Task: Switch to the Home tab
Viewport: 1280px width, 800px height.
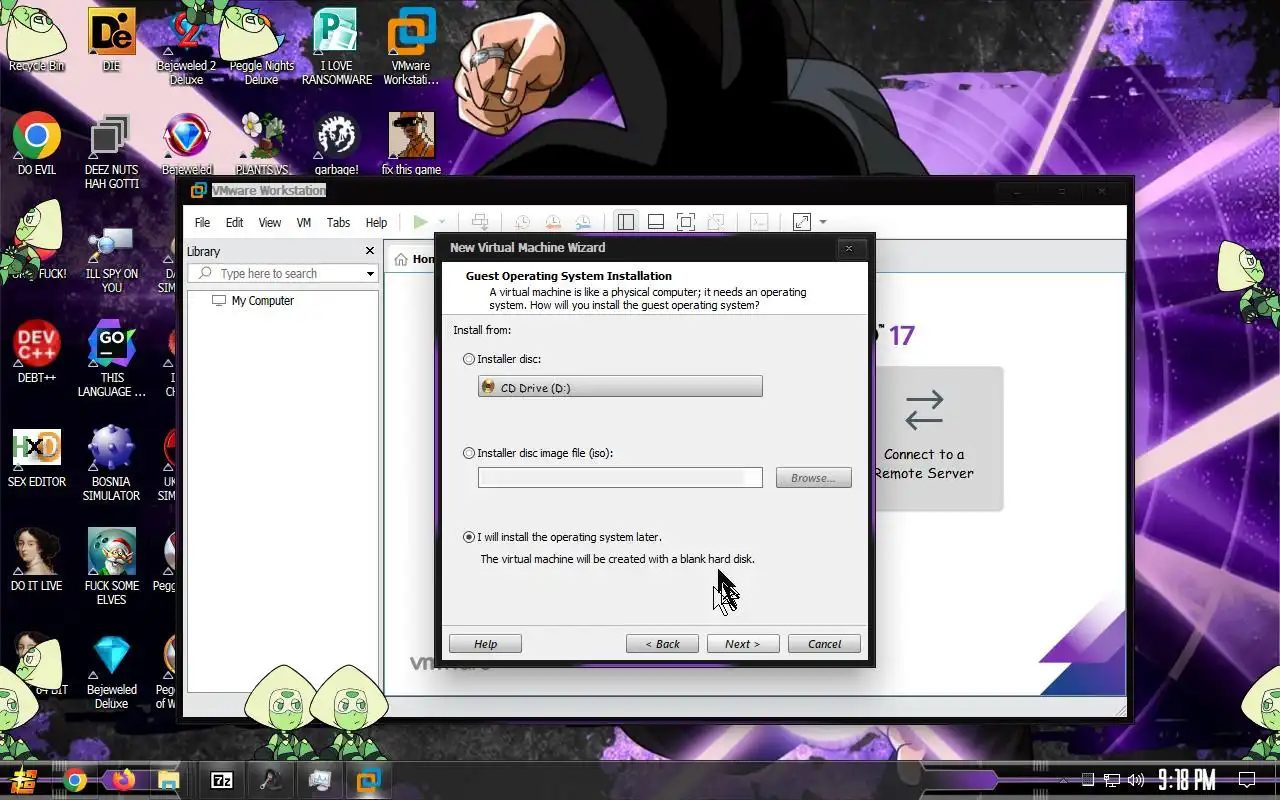Action: tap(414, 259)
